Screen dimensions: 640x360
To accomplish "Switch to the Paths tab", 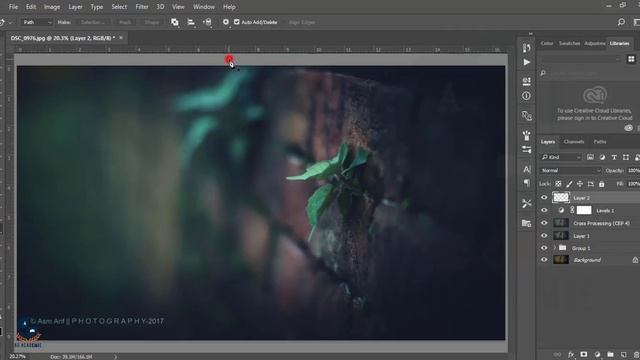I will coord(600,142).
